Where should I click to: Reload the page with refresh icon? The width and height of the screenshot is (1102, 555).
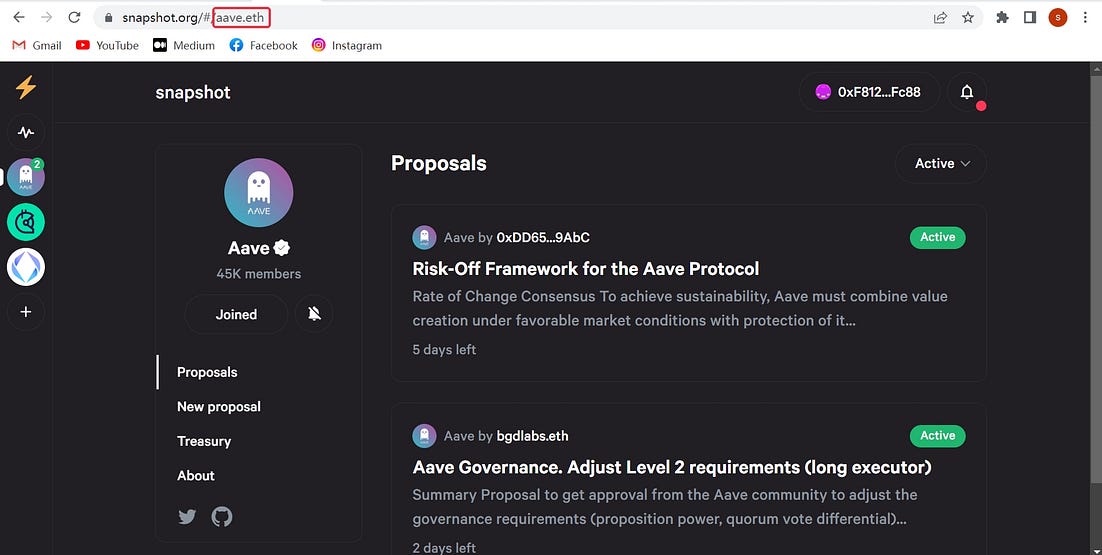(74, 18)
